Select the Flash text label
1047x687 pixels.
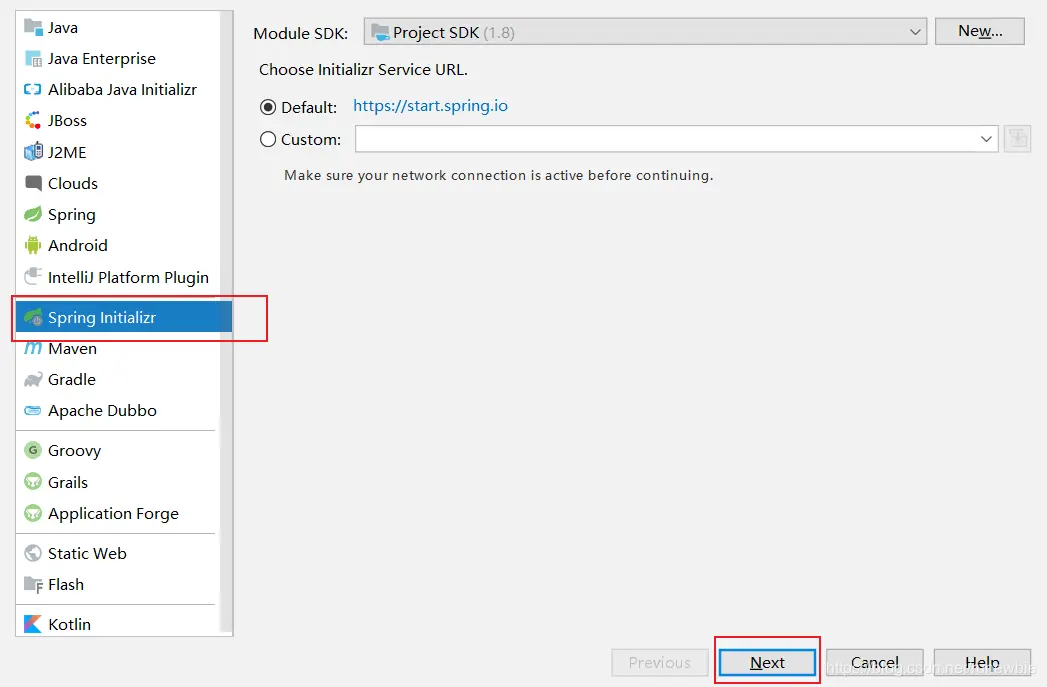(65, 585)
